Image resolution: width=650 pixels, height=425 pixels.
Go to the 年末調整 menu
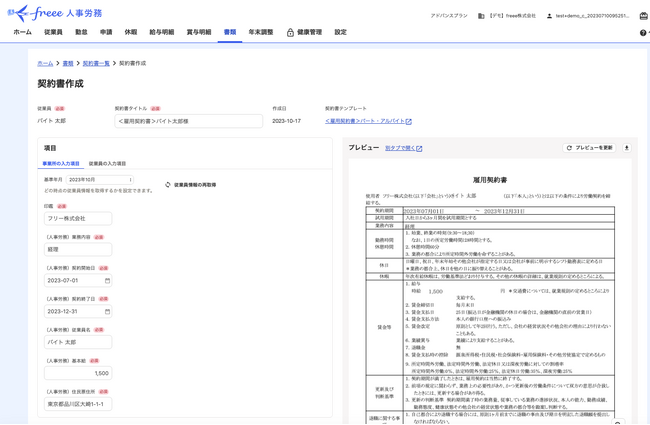pyautogui.click(x=260, y=33)
